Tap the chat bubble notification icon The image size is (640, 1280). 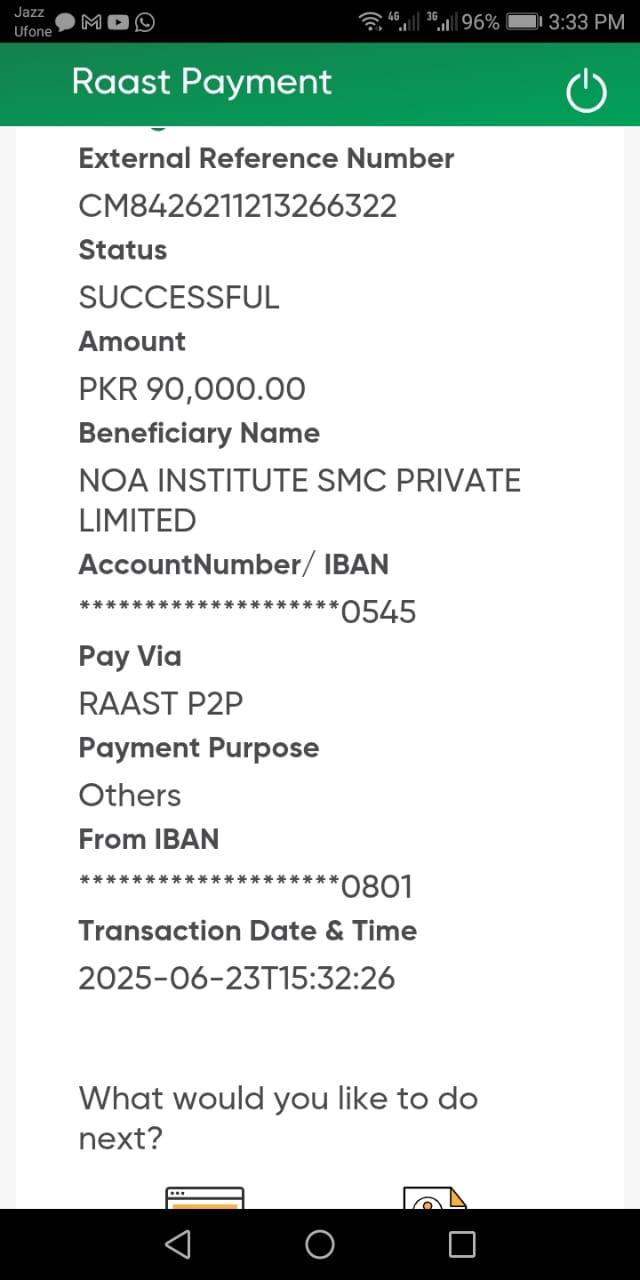coord(66,22)
